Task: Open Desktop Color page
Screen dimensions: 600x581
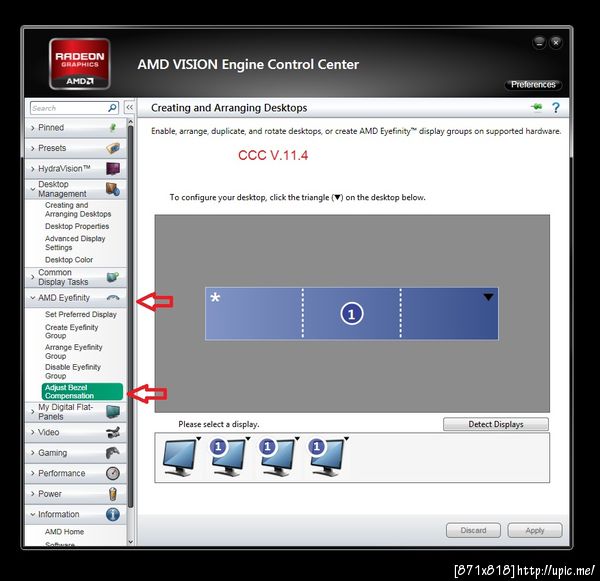Action: coord(69,259)
